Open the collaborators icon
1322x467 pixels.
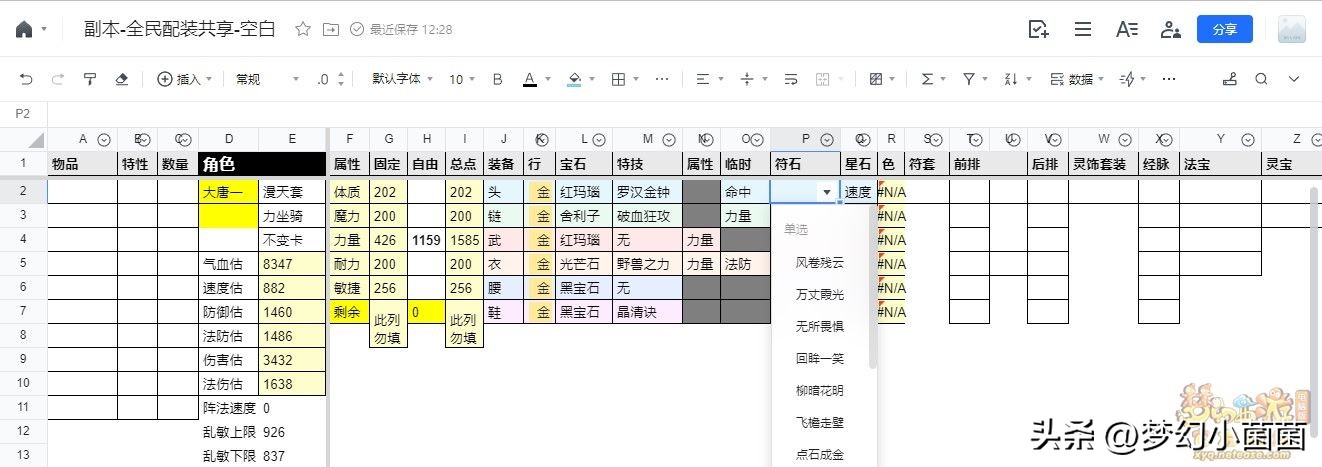1170,29
